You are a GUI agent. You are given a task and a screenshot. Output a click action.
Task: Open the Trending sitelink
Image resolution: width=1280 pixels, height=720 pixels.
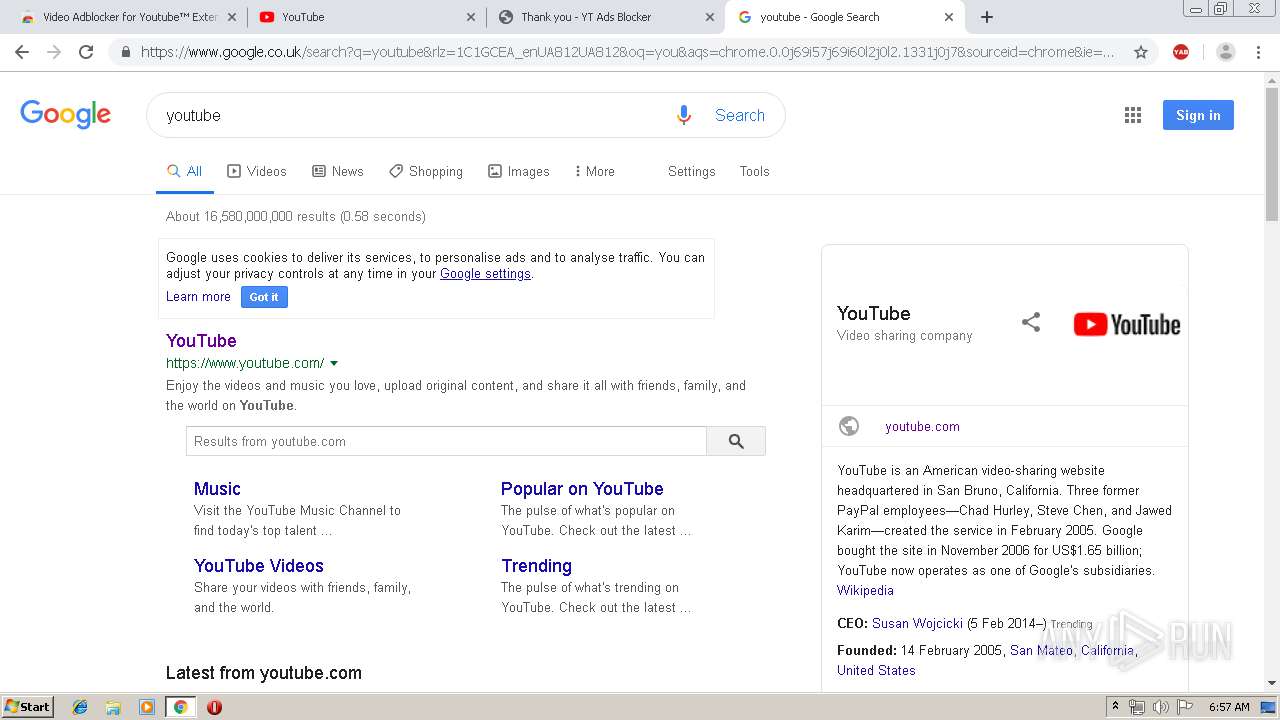pyautogui.click(x=536, y=566)
